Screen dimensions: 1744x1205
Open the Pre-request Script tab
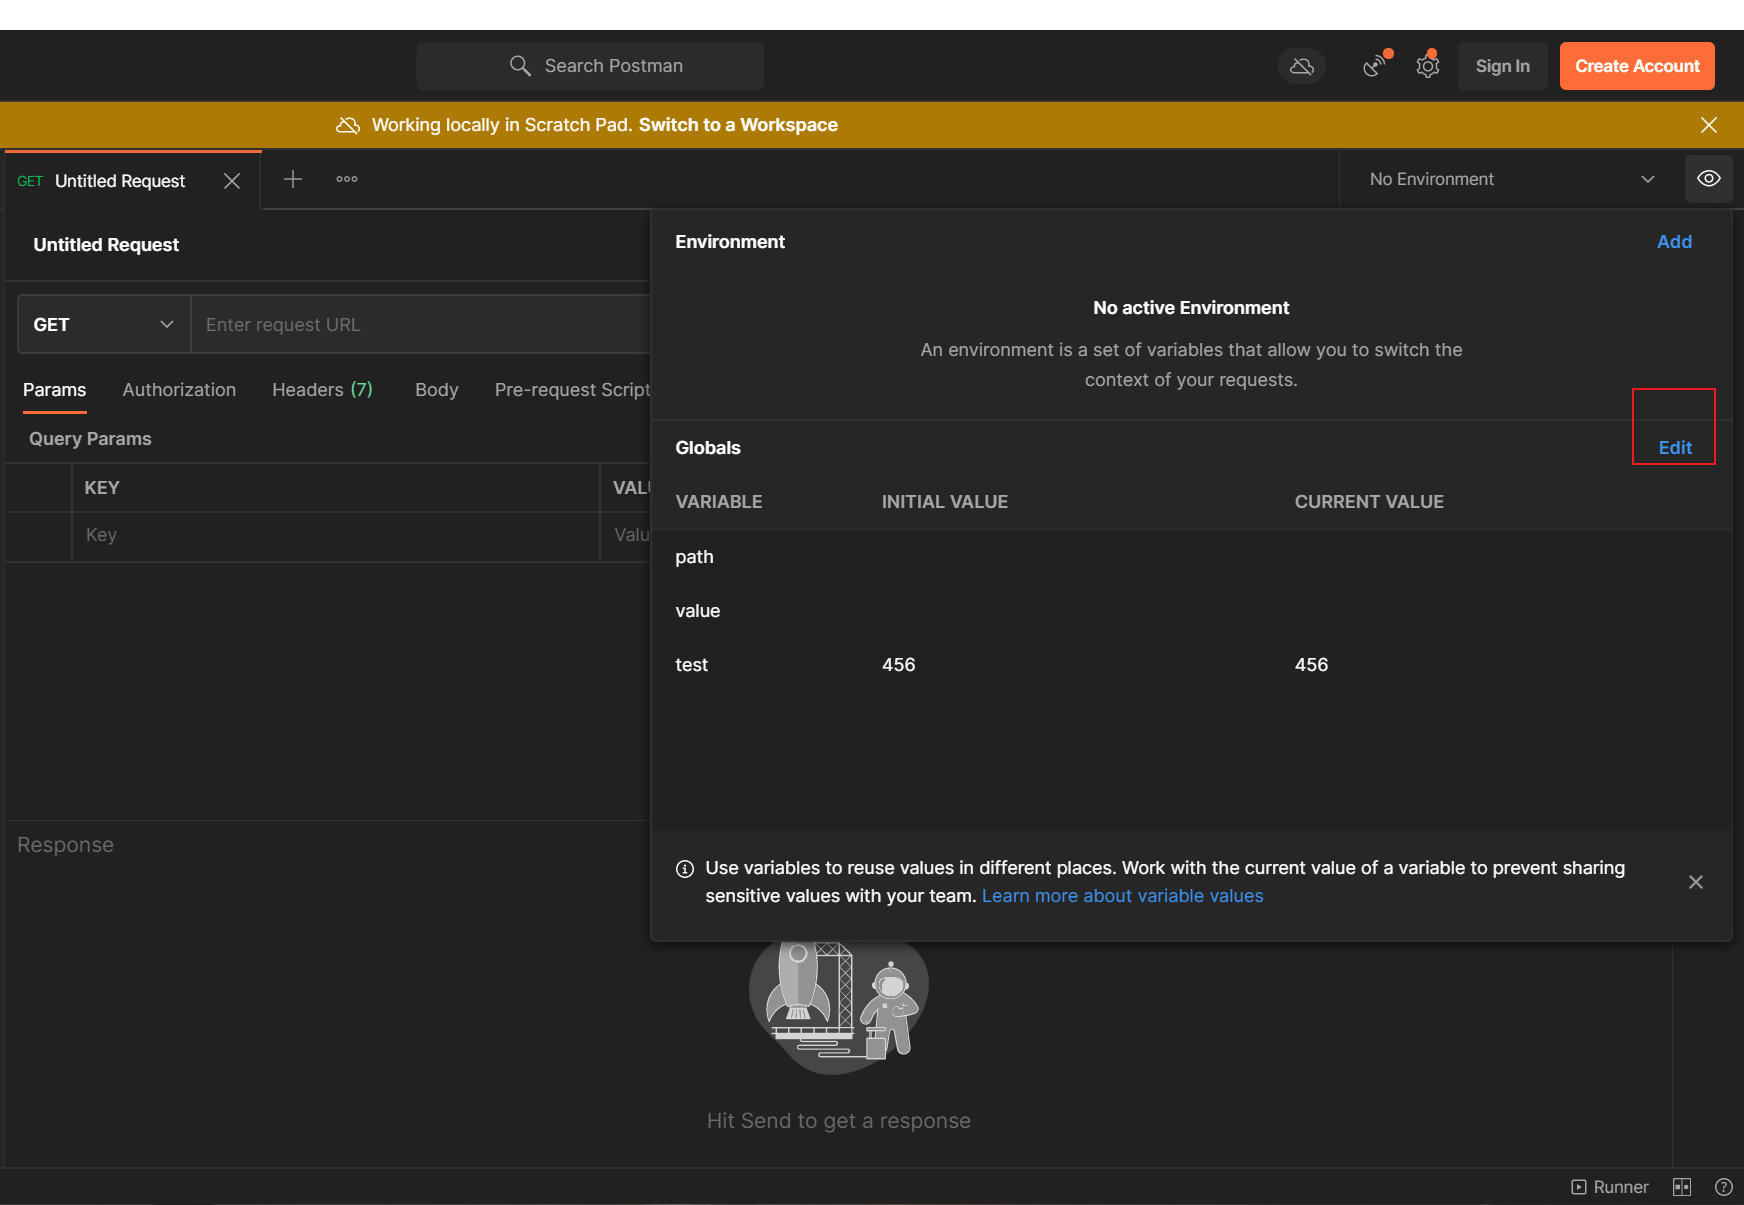point(572,390)
